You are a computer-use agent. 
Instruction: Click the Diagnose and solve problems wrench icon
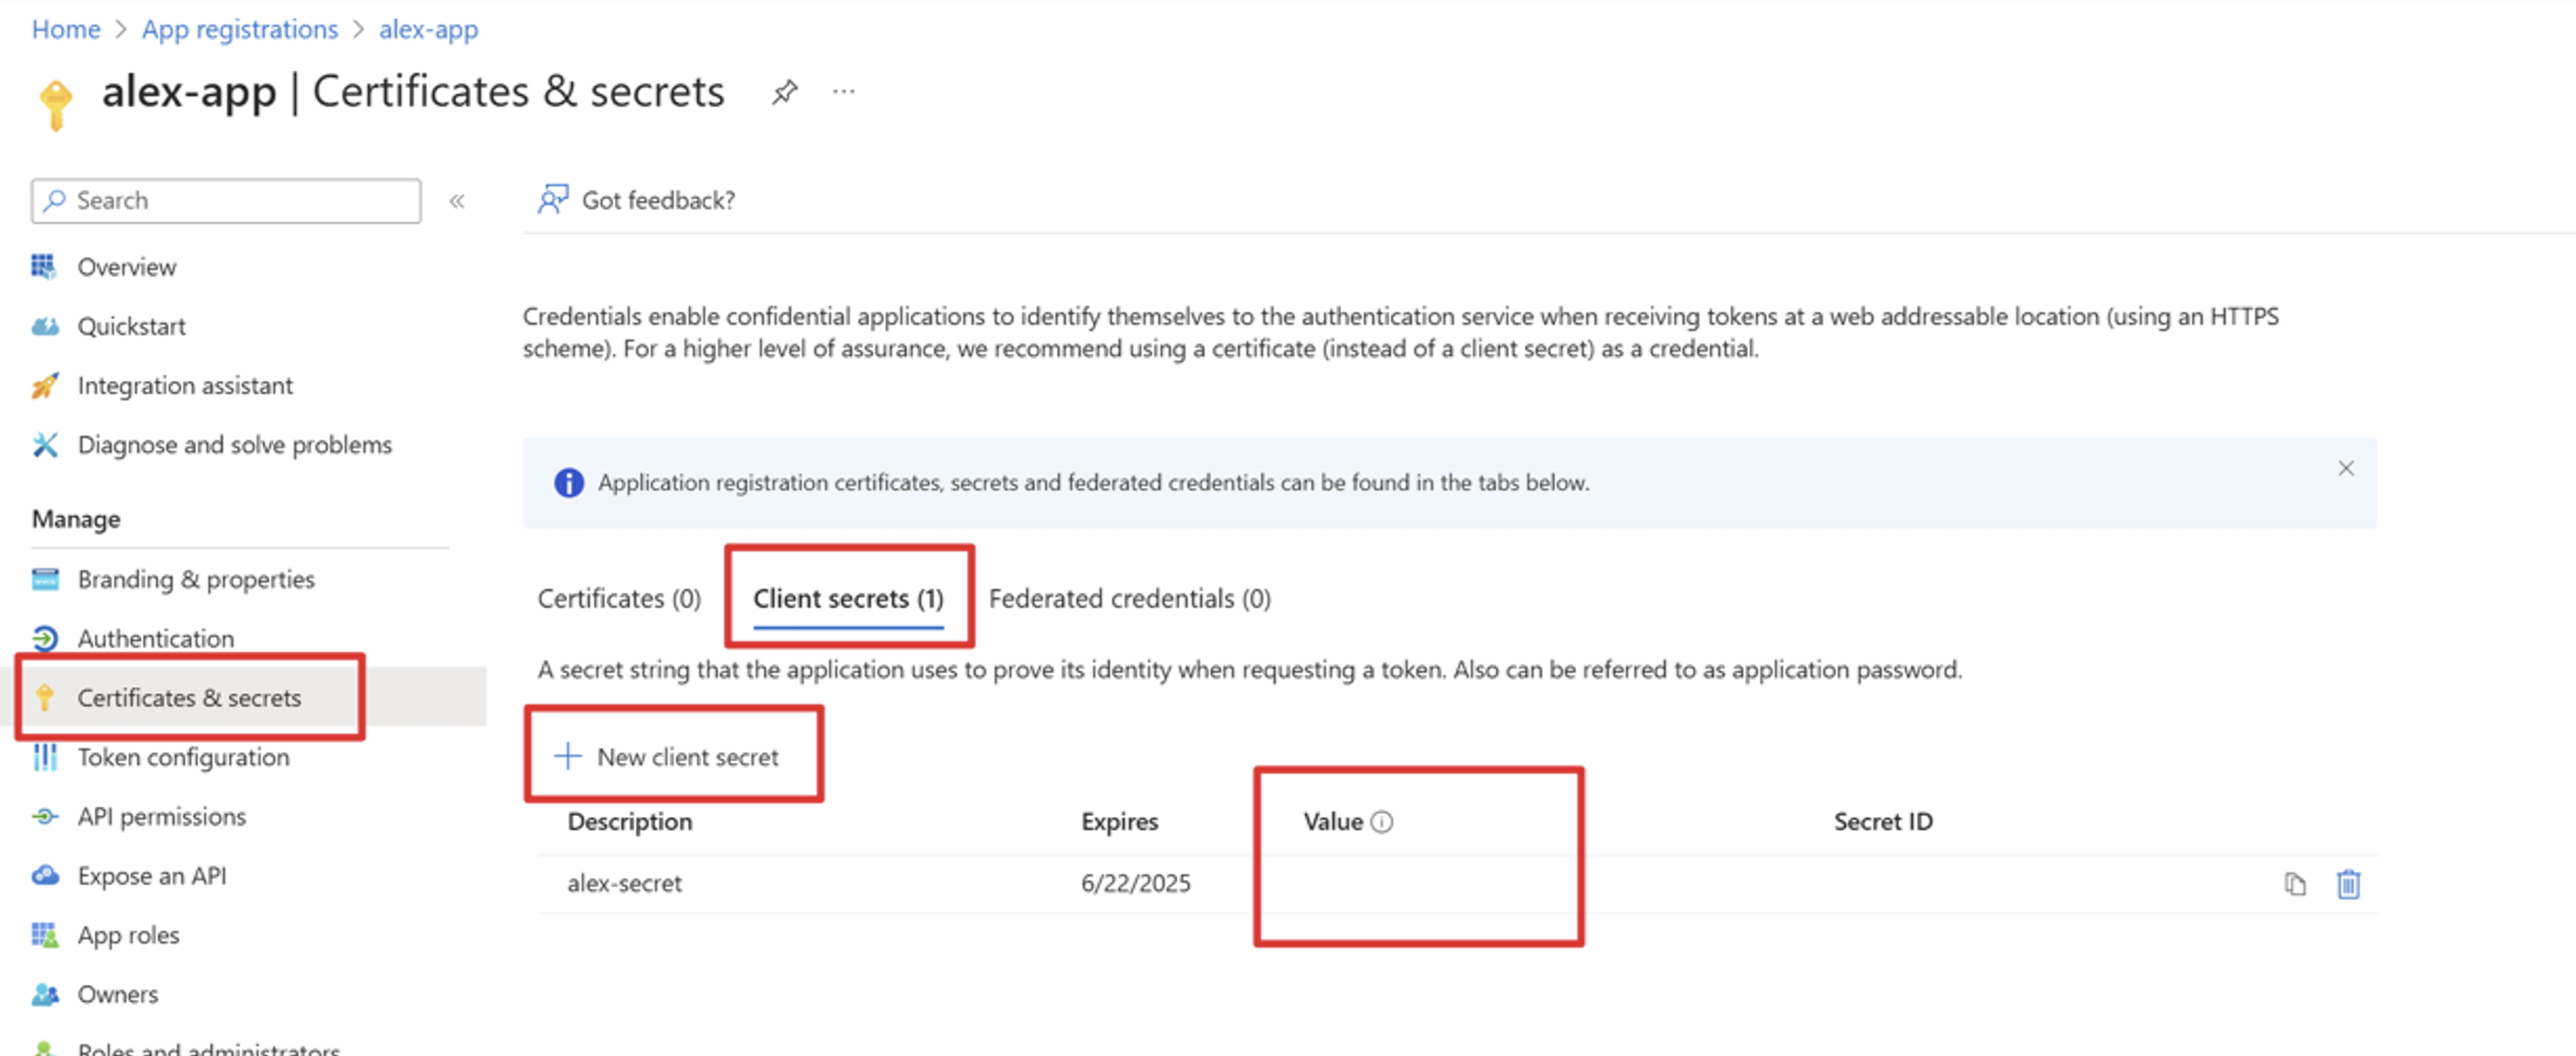point(44,444)
